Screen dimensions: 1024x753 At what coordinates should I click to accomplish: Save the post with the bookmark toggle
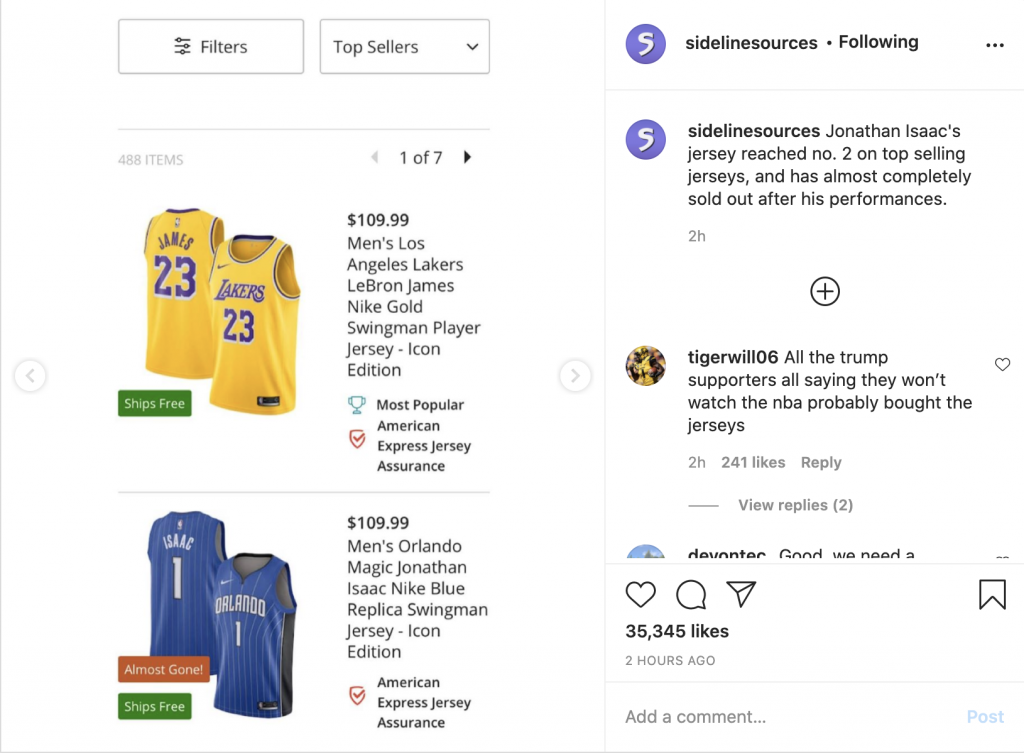(x=991, y=594)
